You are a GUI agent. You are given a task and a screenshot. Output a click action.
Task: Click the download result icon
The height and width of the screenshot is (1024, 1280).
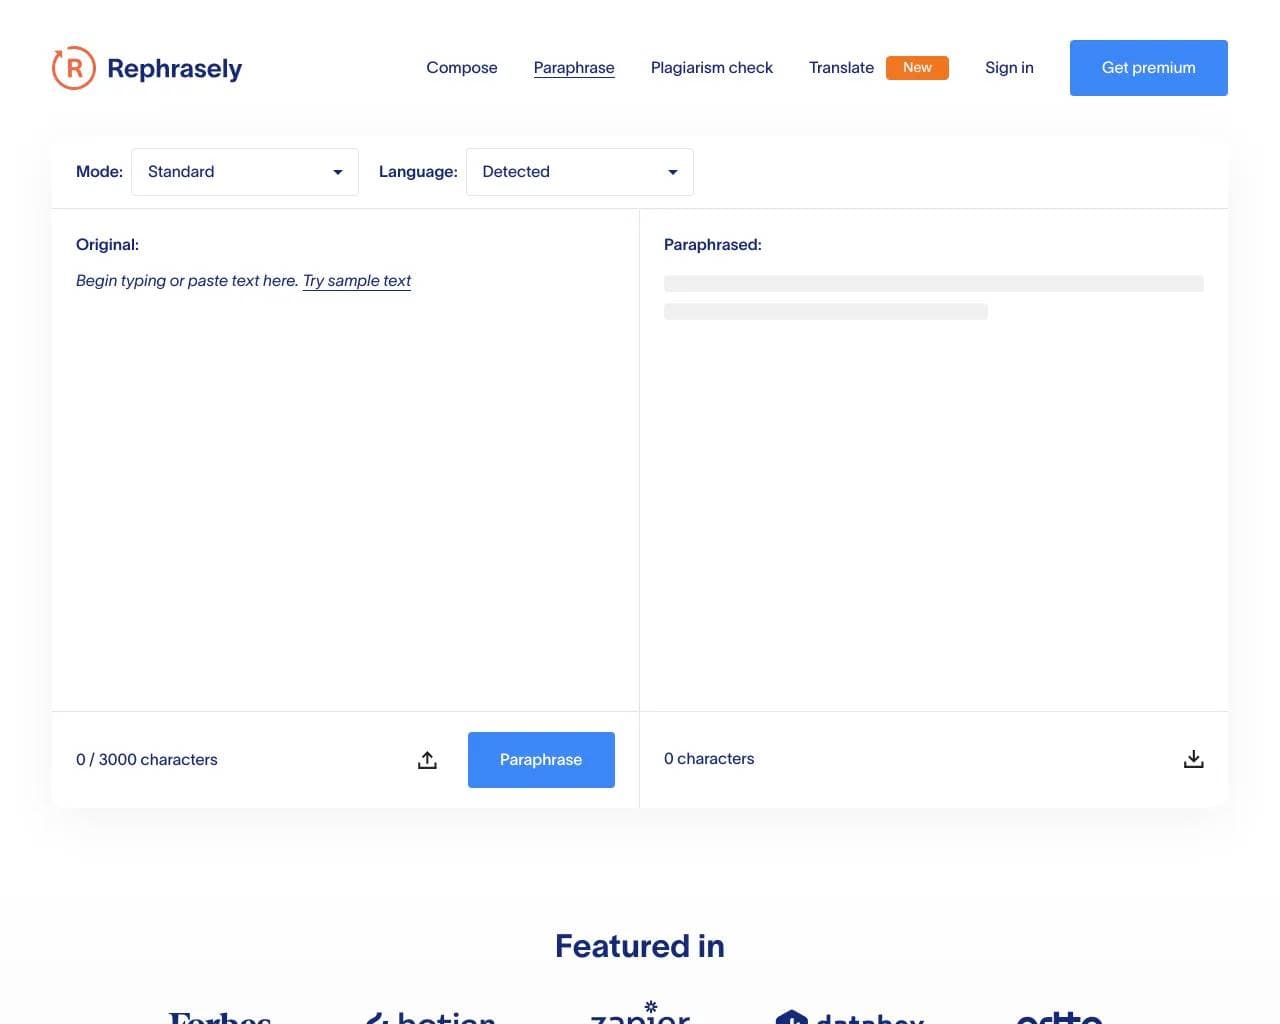coord(1193,759)
